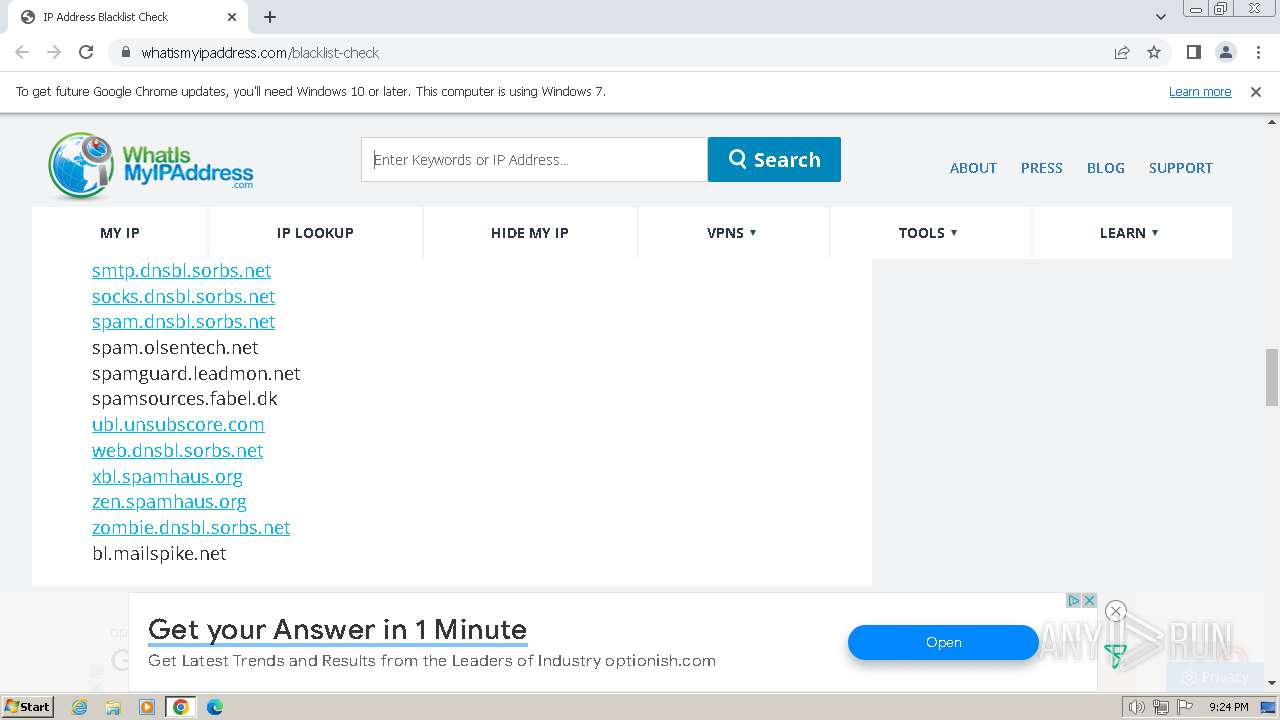Open a new tab with plus icon
1280x720 pixels.
[270, 17]
